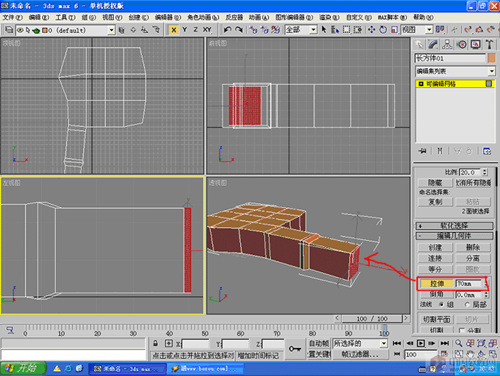Viewport: 500px width, 376px height.
Task: Open the 帮助 menu
Action: [423, 17]
